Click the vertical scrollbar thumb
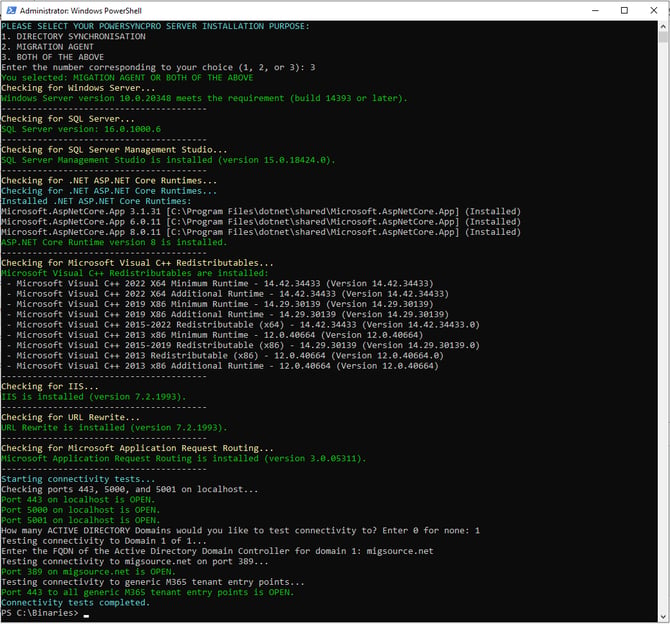This screenshot has height=624, width=670. [663, 37]
